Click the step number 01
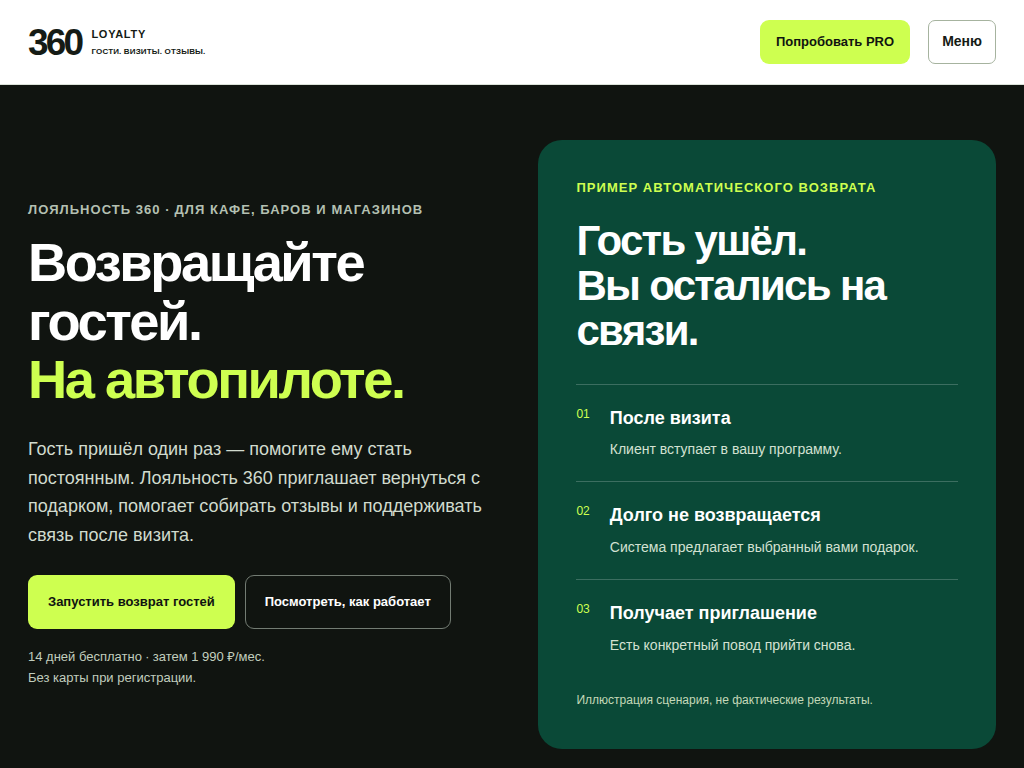Image resolution: width=1024 pixels, height=768 pixels. click(x=583, y=413)
